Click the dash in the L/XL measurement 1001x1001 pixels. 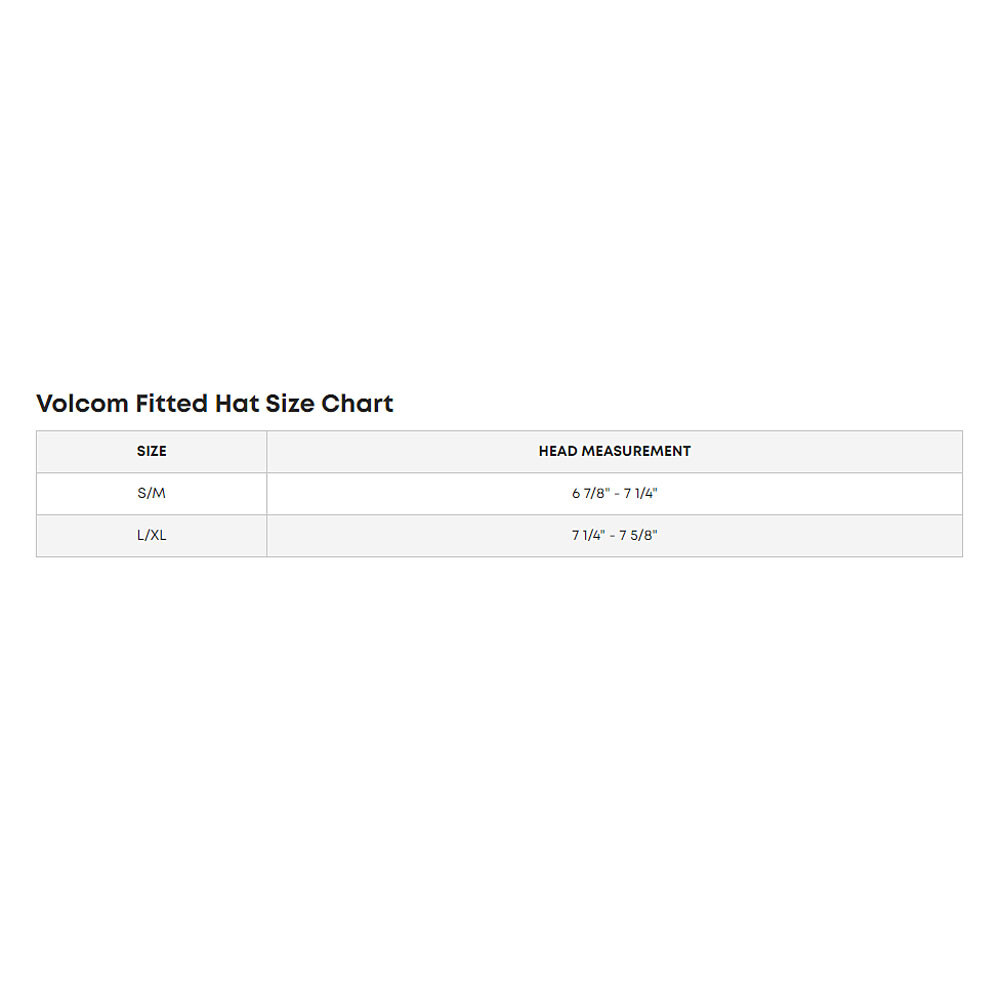612,536
